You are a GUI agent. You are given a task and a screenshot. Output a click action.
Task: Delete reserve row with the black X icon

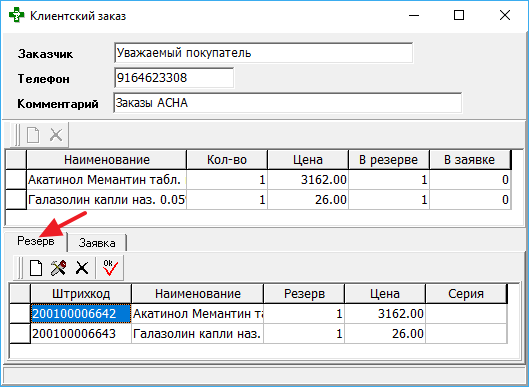point(82,268)
